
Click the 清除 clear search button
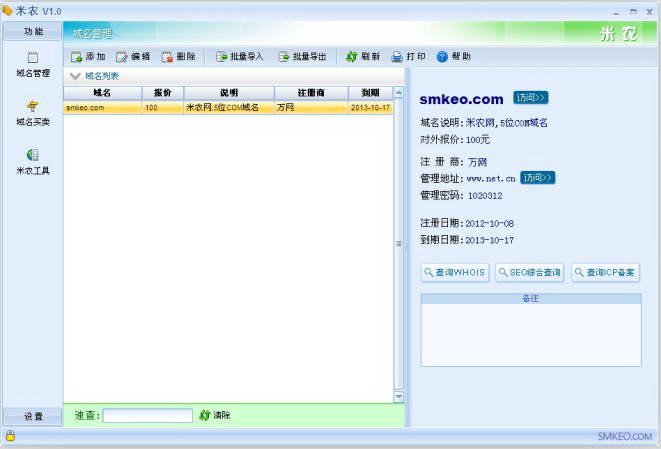pos(215,415)
